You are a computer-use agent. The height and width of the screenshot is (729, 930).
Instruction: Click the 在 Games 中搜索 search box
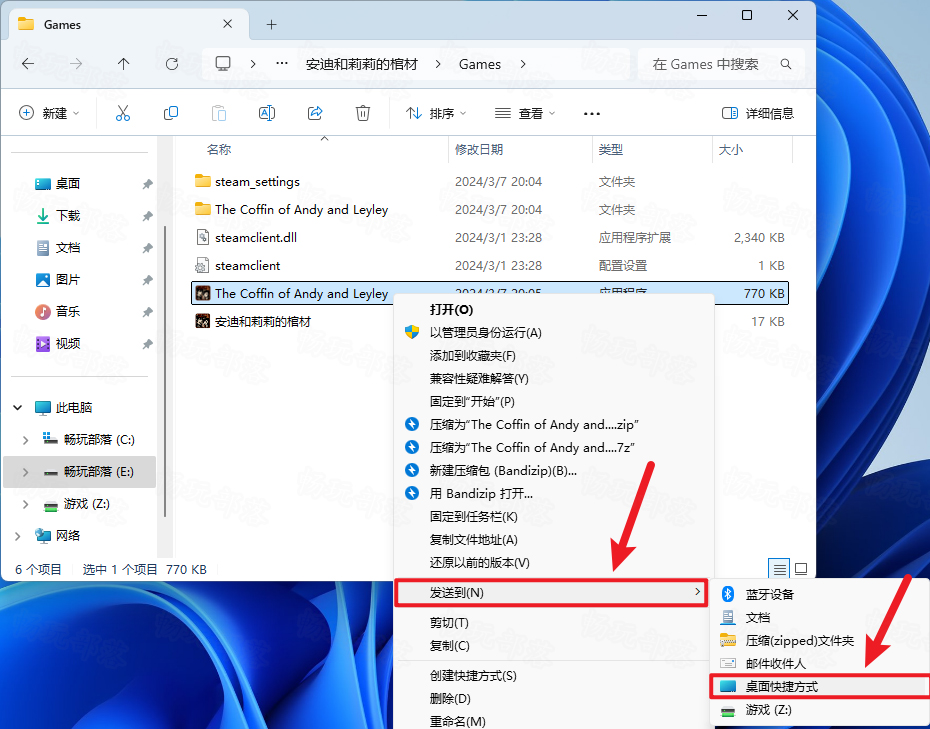(721, 64)
